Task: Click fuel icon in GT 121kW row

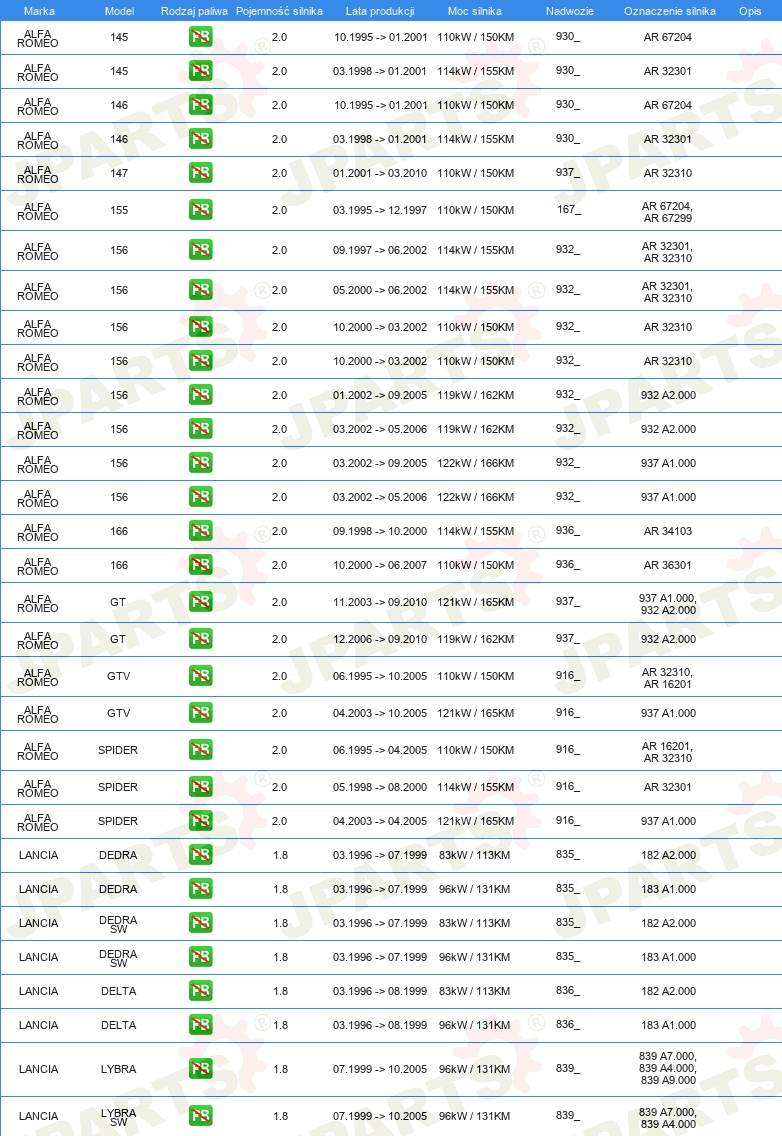Action: pos(201,602)
